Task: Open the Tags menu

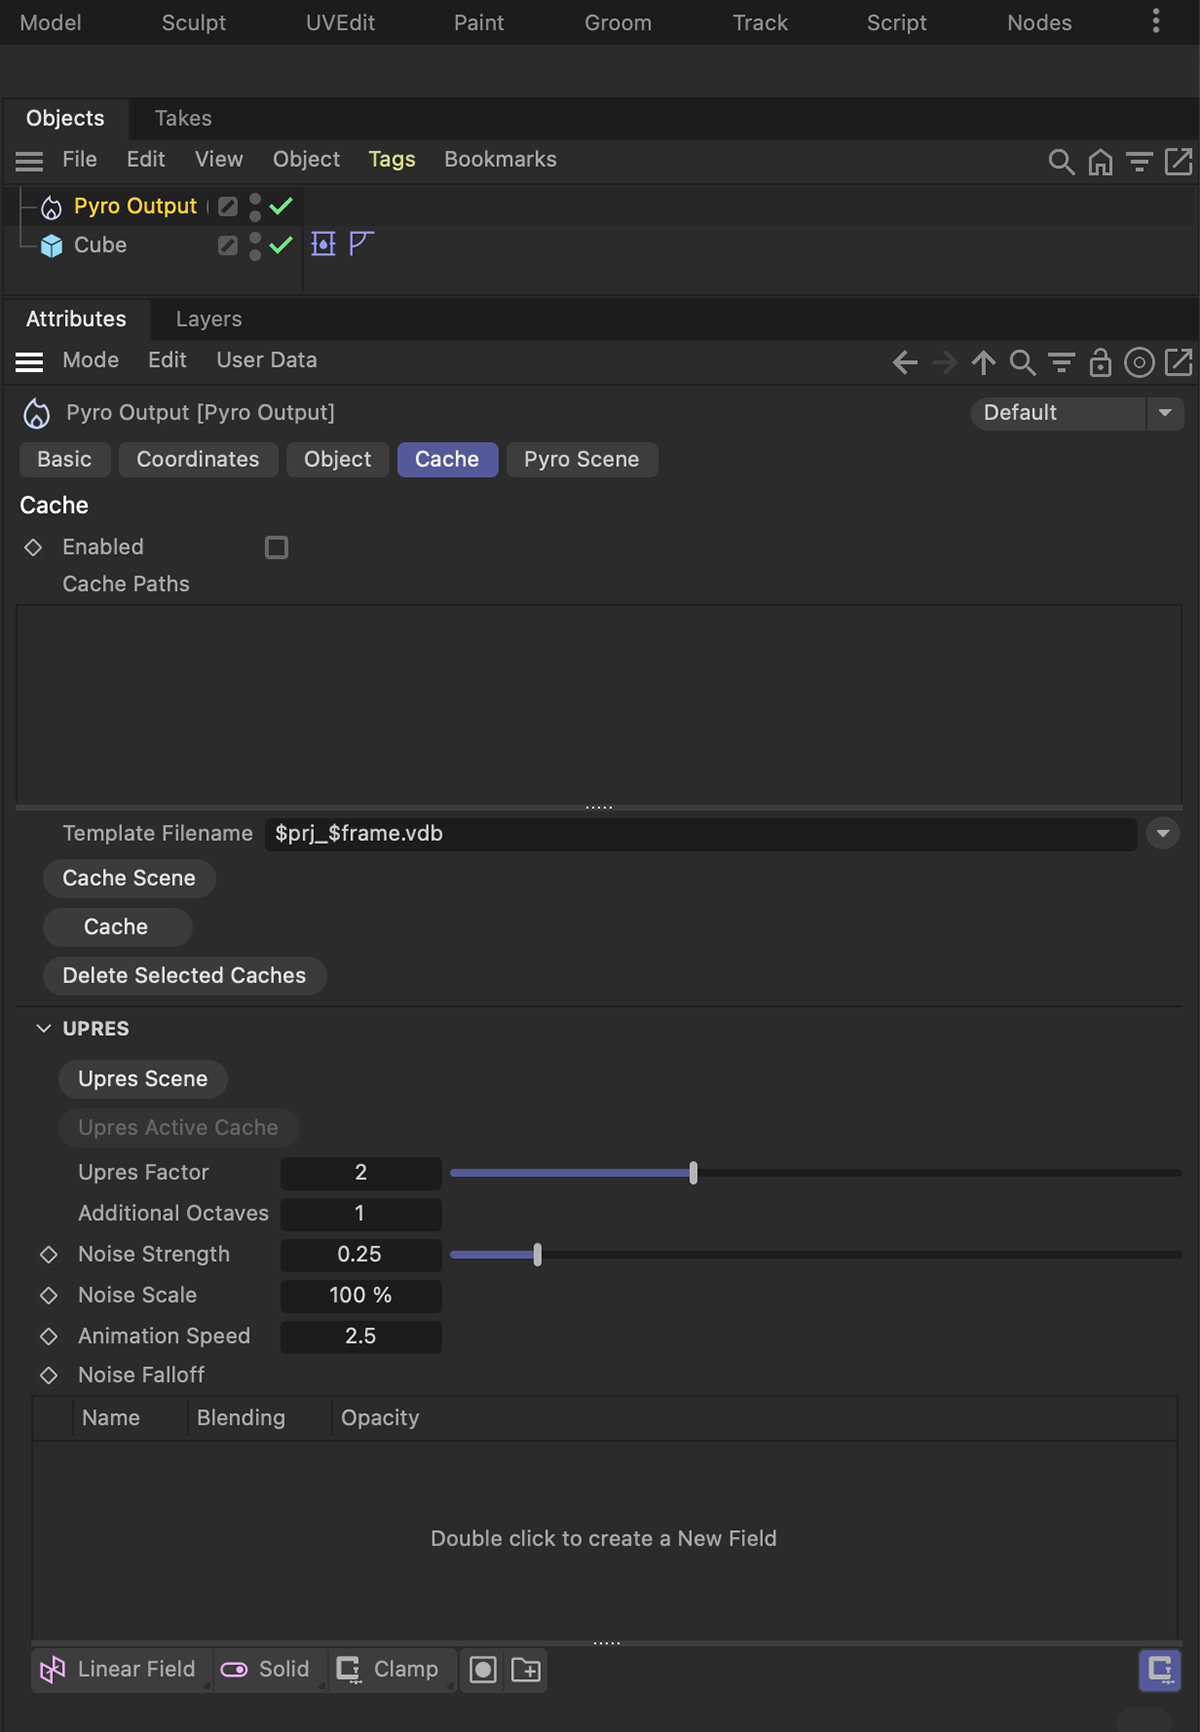Action: click(x=392, y=160)
